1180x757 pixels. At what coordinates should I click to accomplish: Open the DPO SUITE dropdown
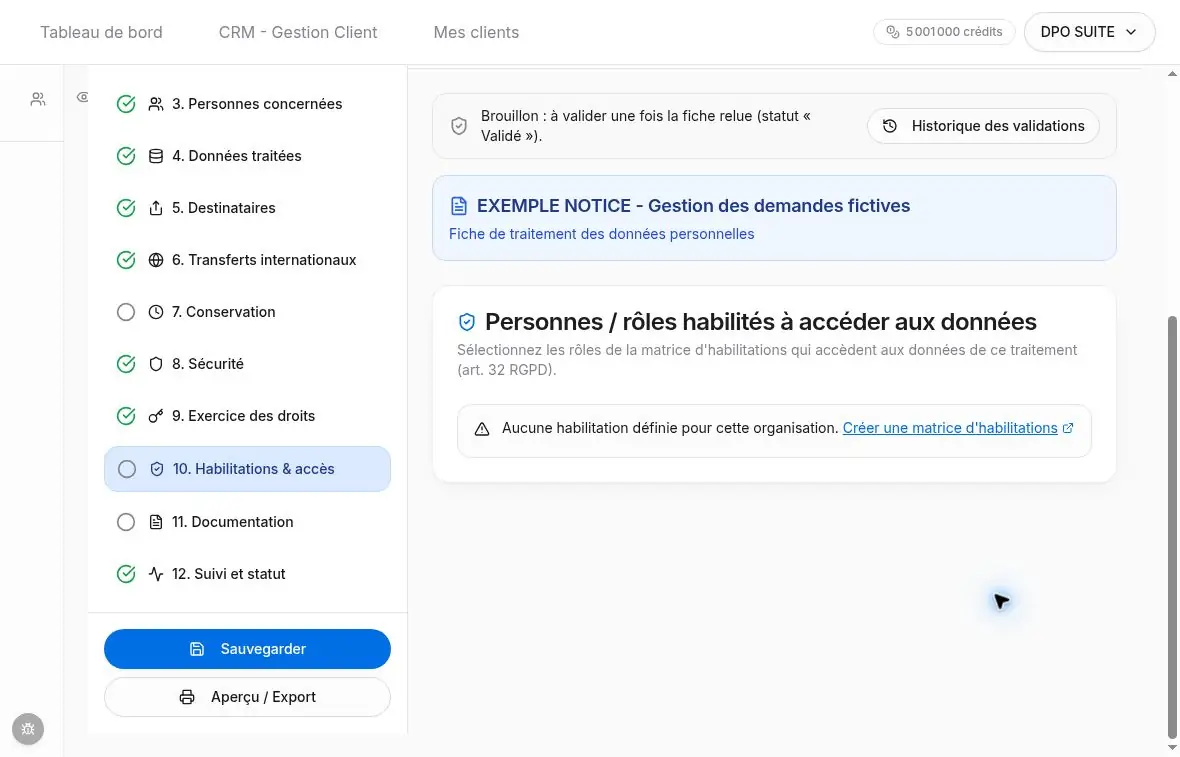(1089, 32)
